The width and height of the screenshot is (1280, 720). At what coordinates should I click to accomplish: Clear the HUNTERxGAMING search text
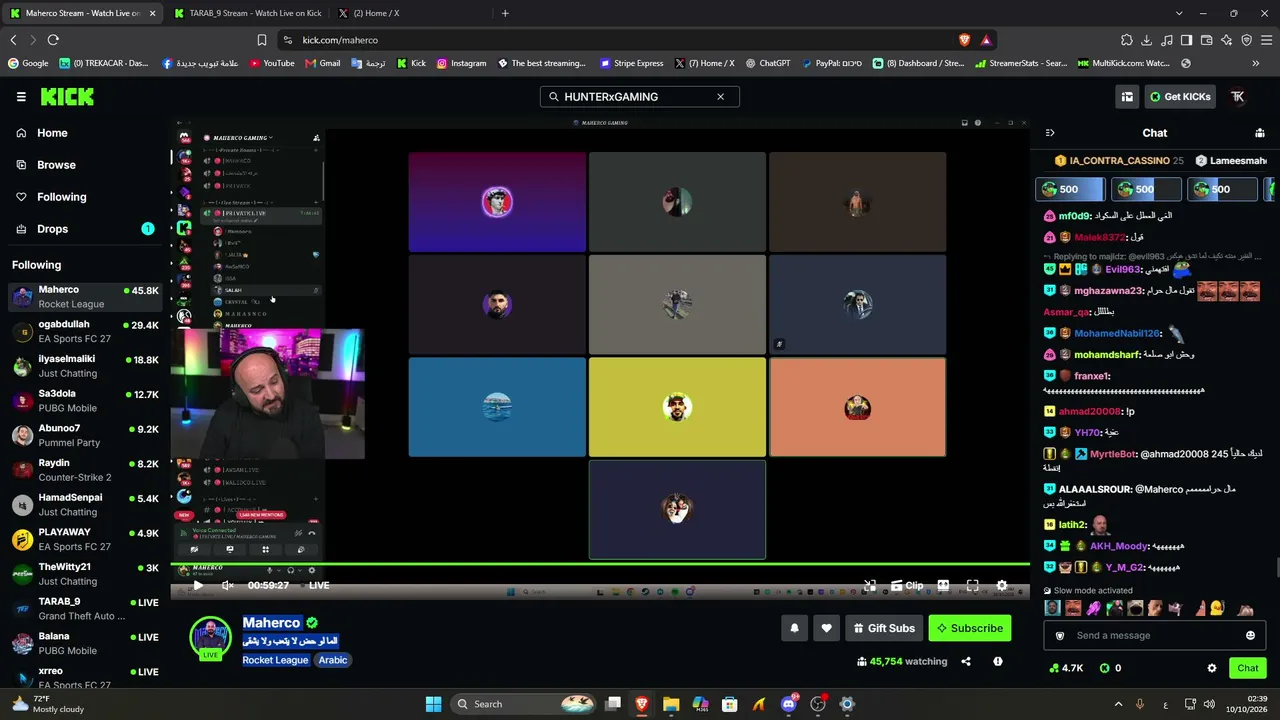point(720,97)
